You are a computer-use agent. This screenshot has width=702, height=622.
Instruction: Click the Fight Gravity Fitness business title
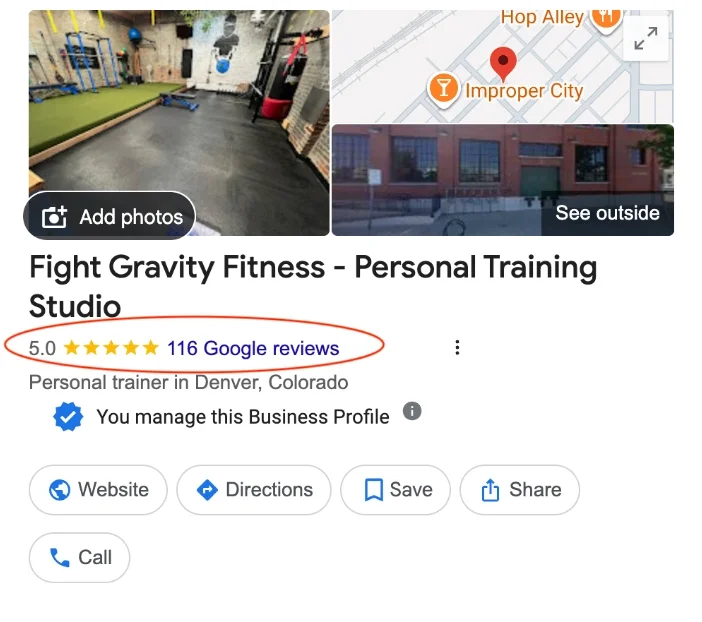pyautogui.click(x=313, y=287)
